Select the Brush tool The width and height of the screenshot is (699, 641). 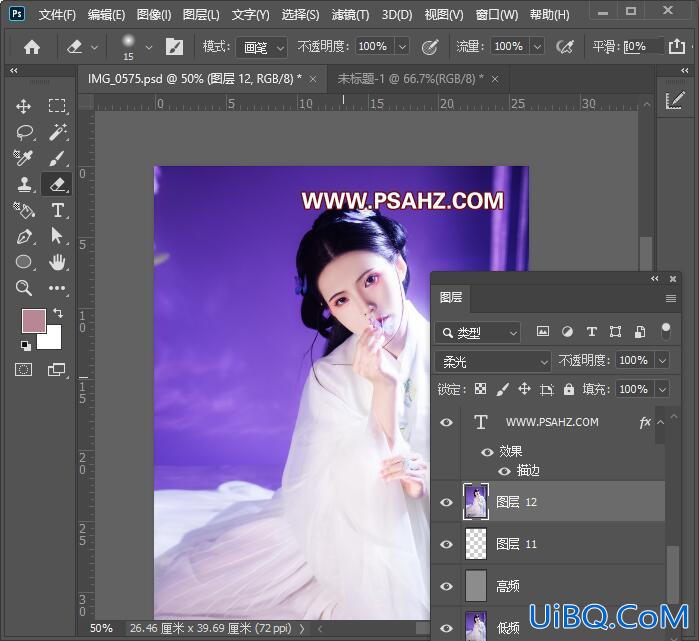58,158
